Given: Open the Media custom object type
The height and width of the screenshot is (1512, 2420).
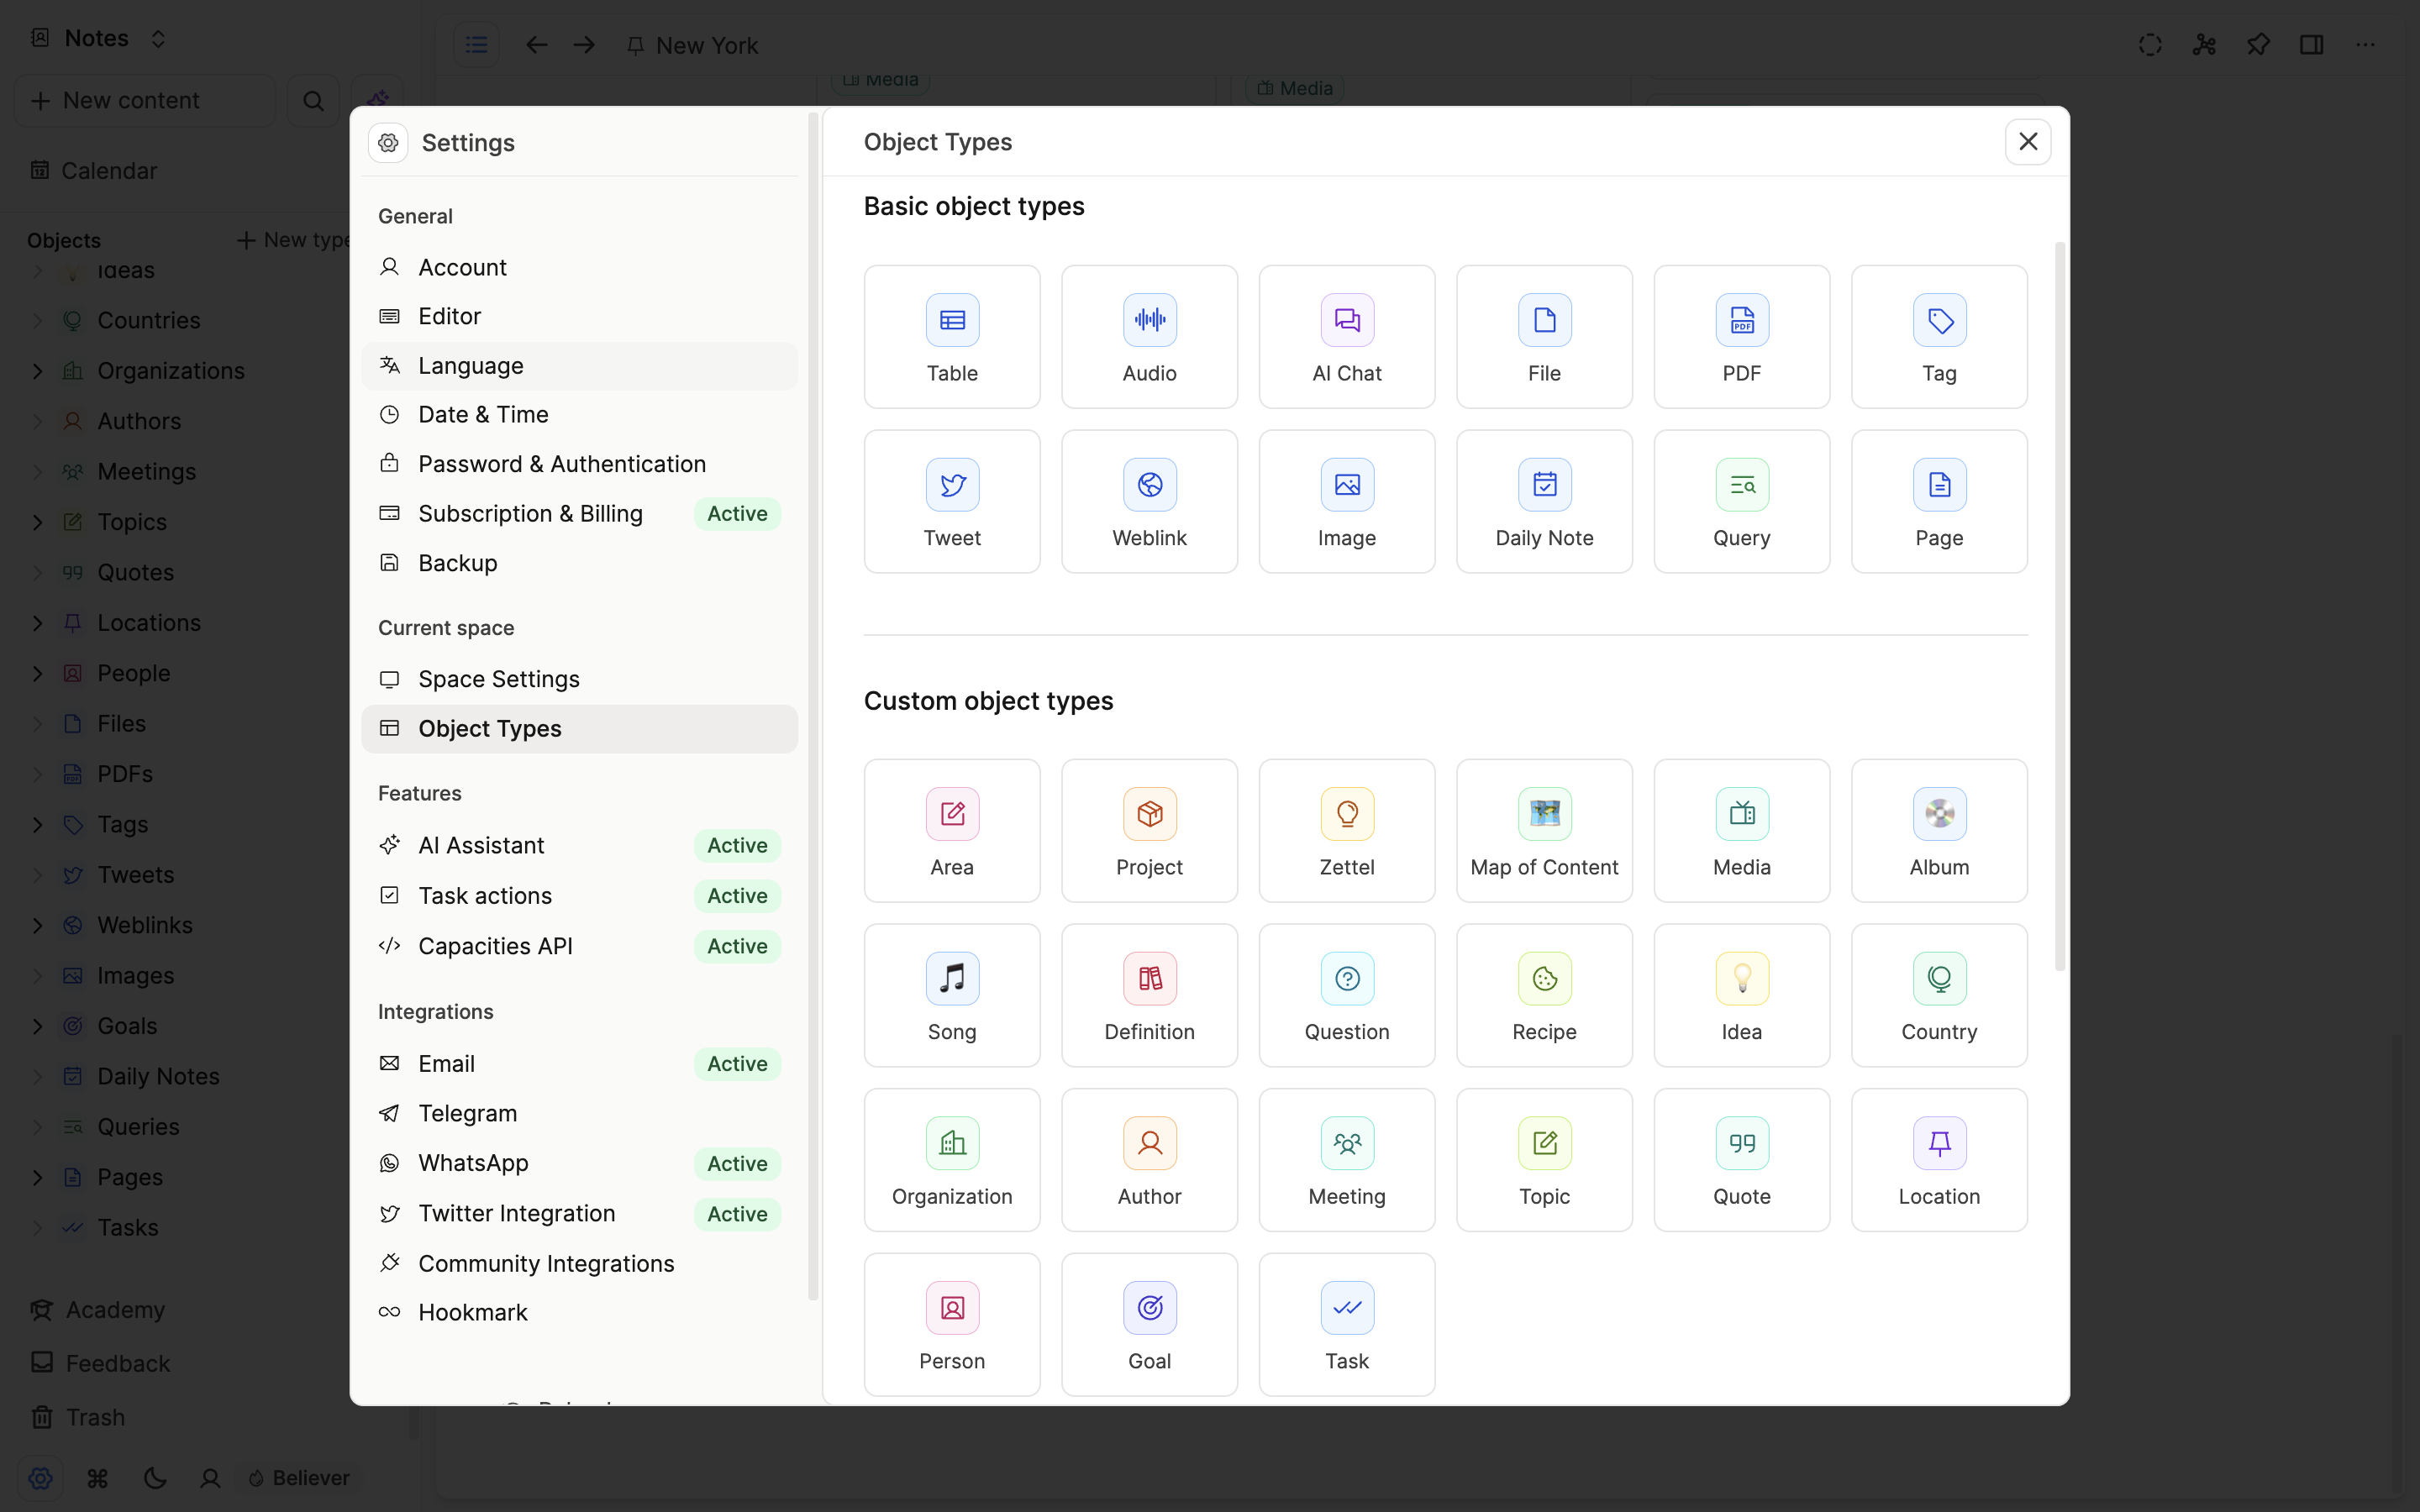Looking at the screenshot, I should 1742,830.
